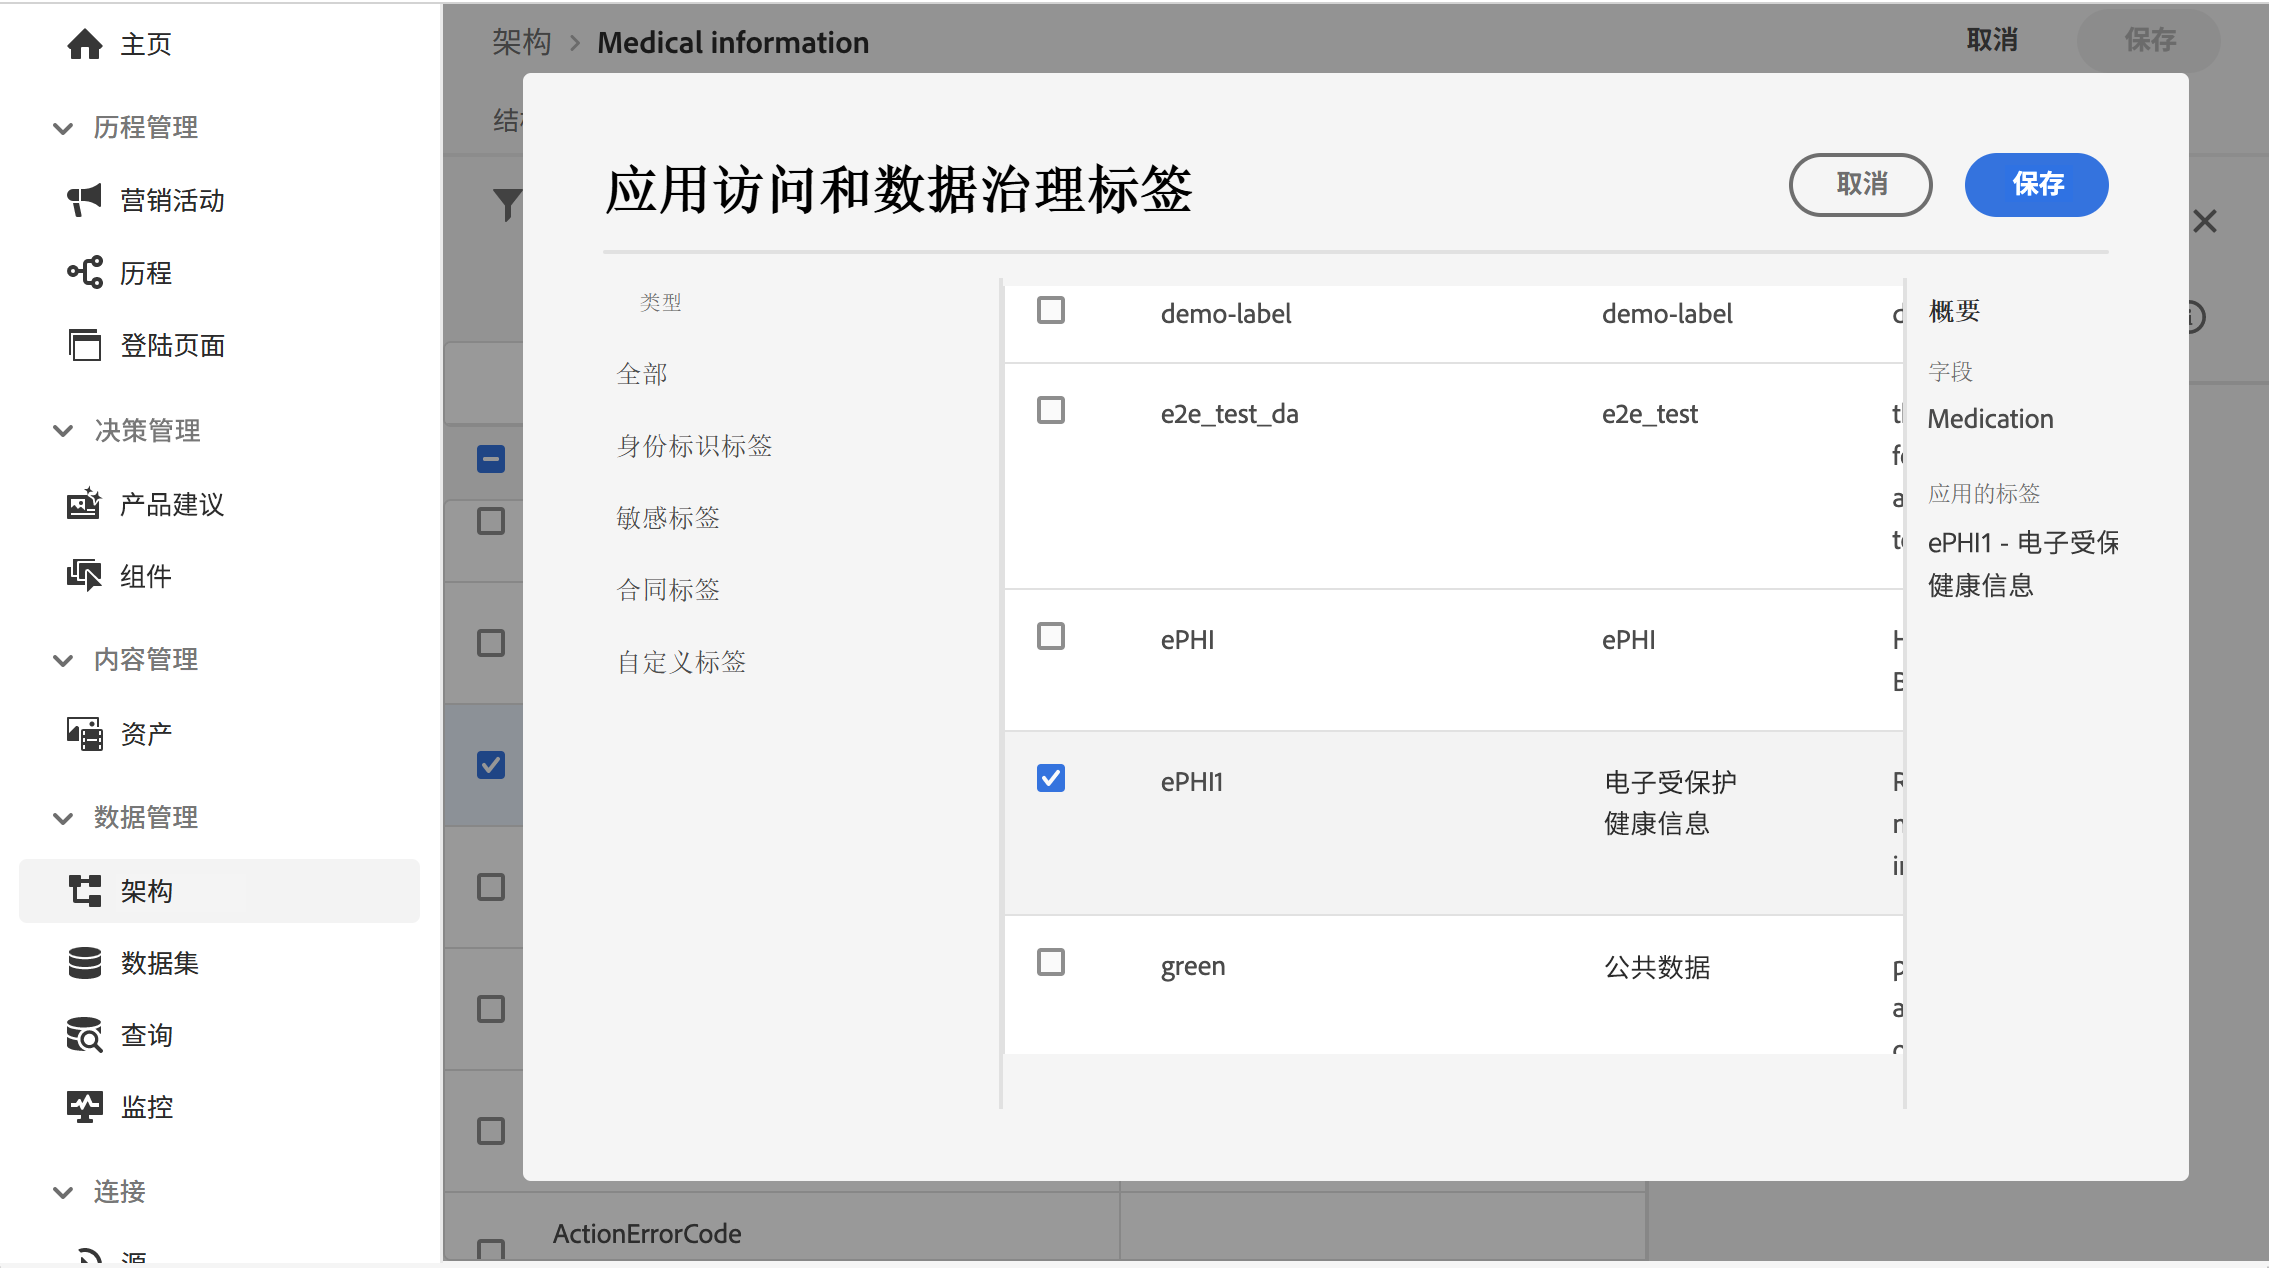Open the Queries icon 查询

(x=85, y=1035)
